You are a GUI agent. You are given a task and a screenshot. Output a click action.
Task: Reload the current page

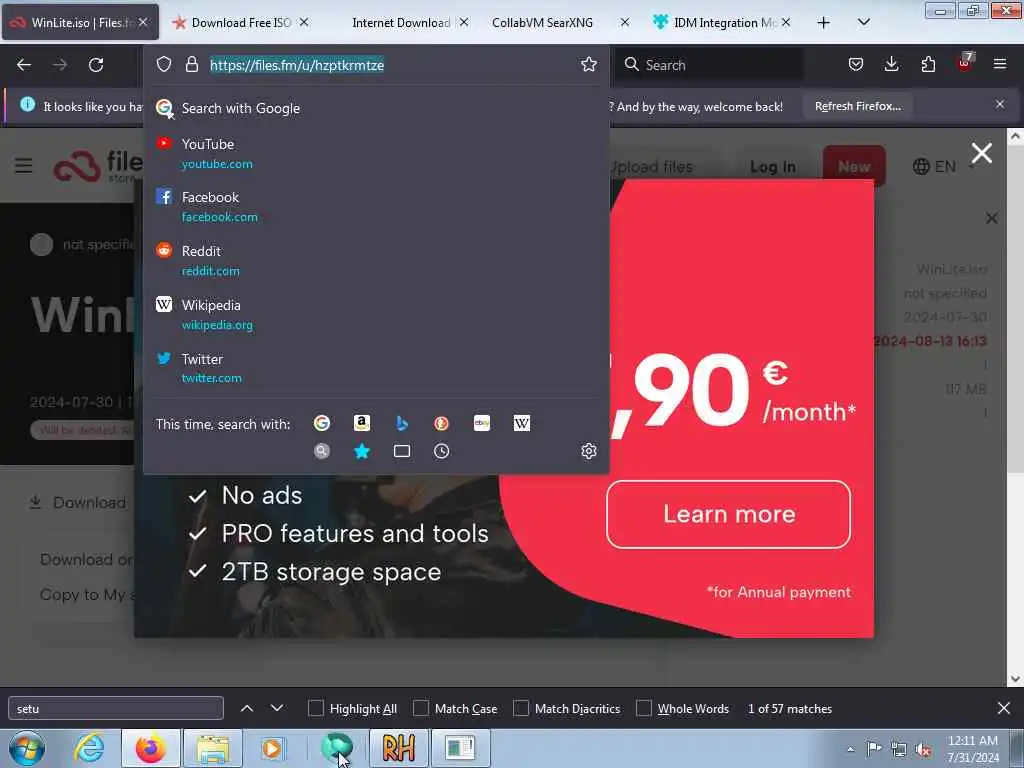point(96,65)
